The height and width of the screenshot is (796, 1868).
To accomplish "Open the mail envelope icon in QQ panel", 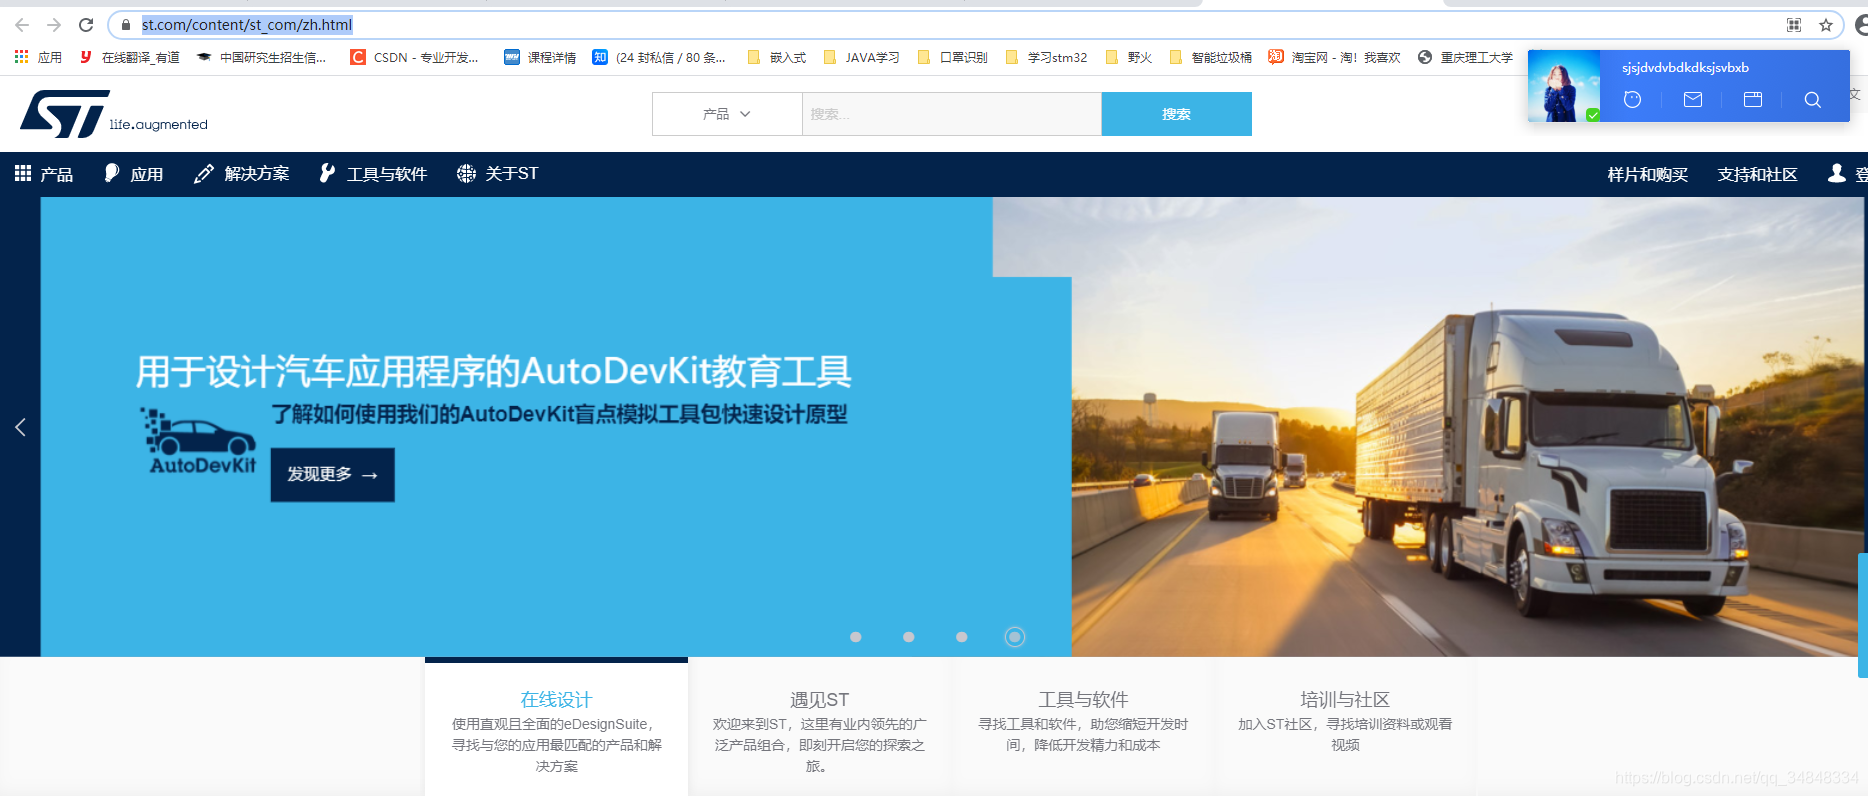I will coord(1692,100).
